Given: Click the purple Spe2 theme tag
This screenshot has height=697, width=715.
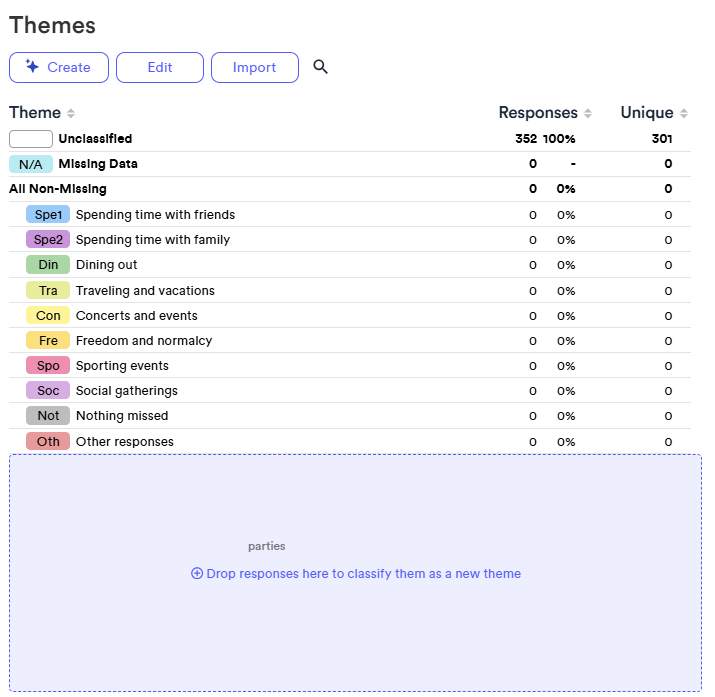Looking at the screenshot, I should click(x=48, y=239).
